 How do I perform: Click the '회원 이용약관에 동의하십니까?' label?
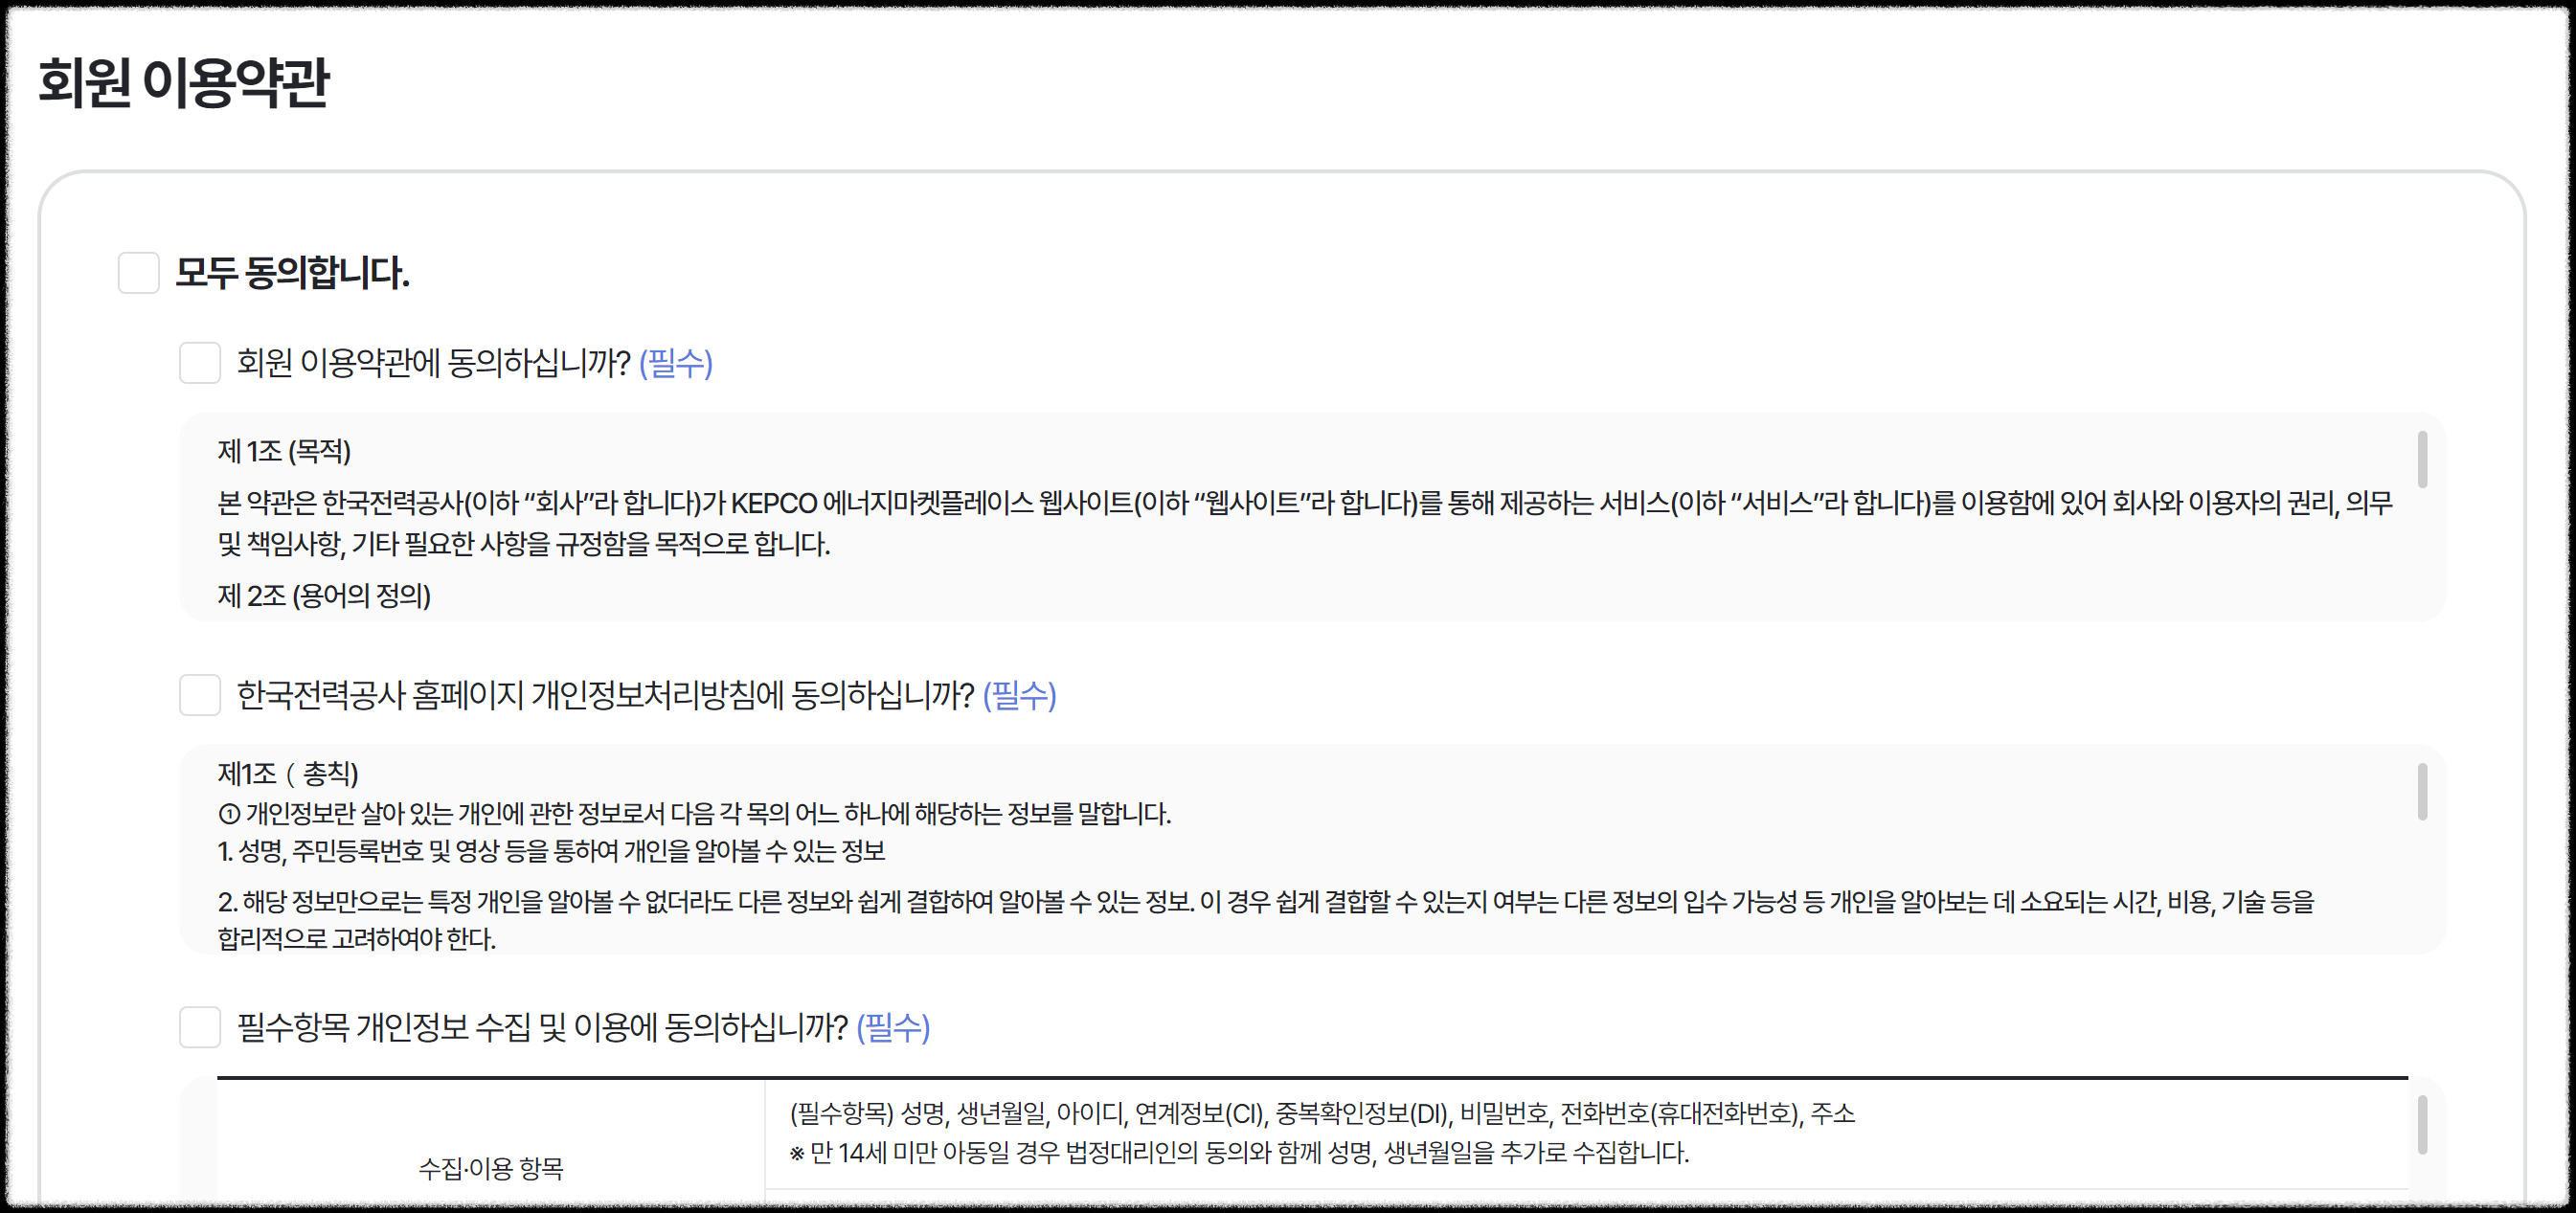click(x=433, y=362)
